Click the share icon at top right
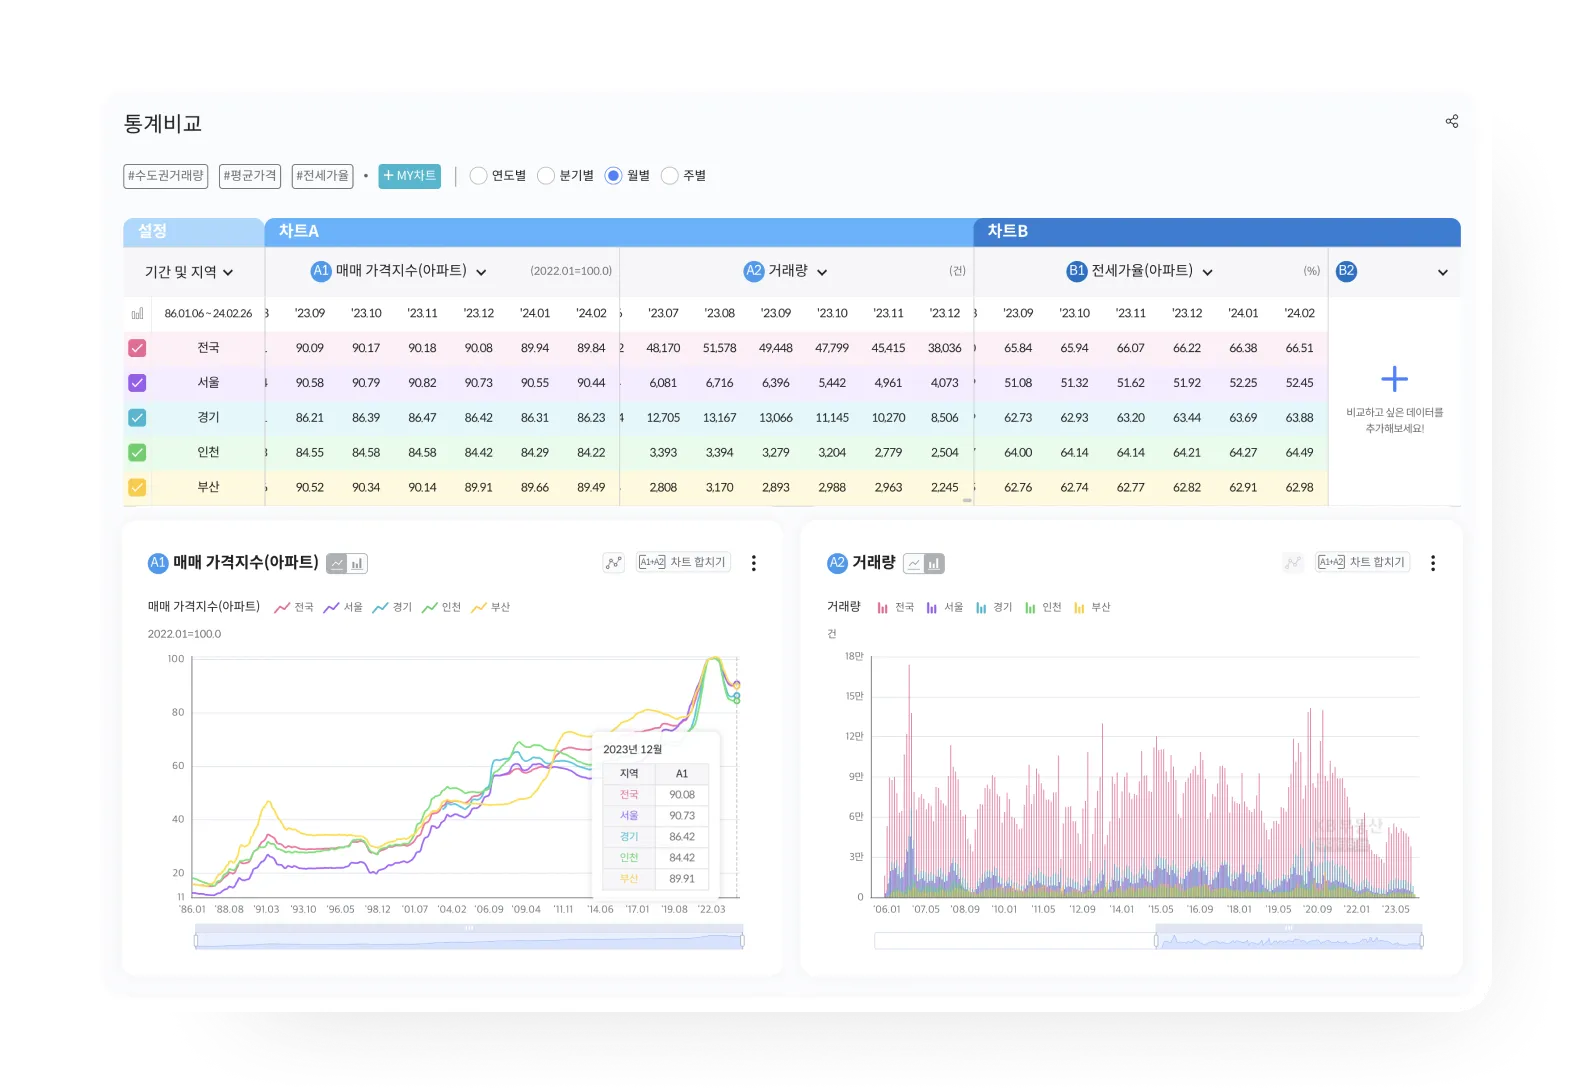Screen dimensions: 1580x1088 coord(1451,122)
